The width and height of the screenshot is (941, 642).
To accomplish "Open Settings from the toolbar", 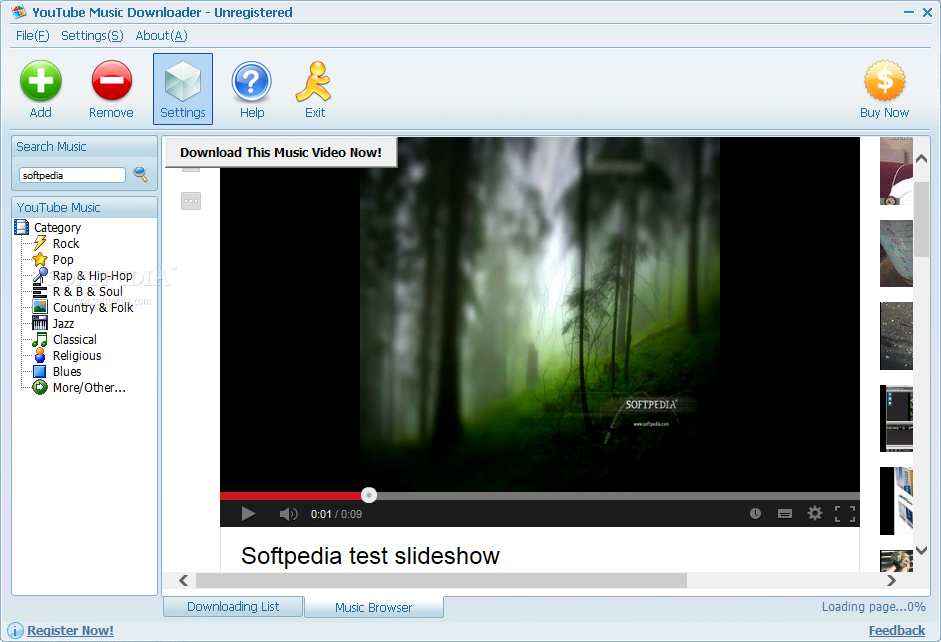I will click(182, 89).
